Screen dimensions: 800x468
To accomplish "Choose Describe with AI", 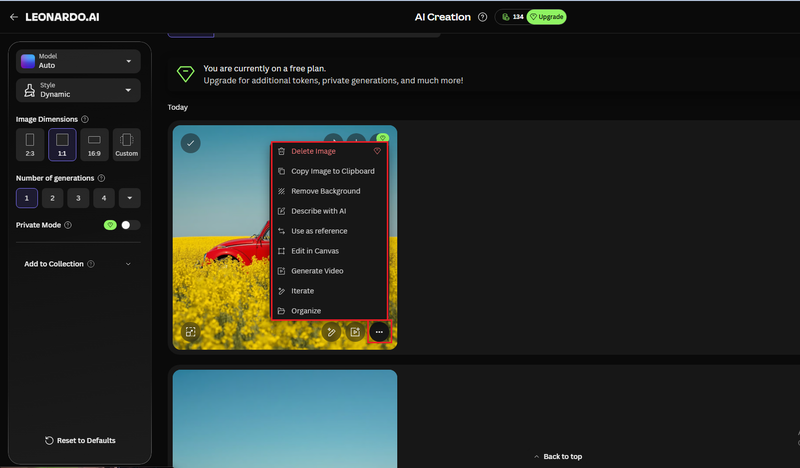I will point(329,211).
